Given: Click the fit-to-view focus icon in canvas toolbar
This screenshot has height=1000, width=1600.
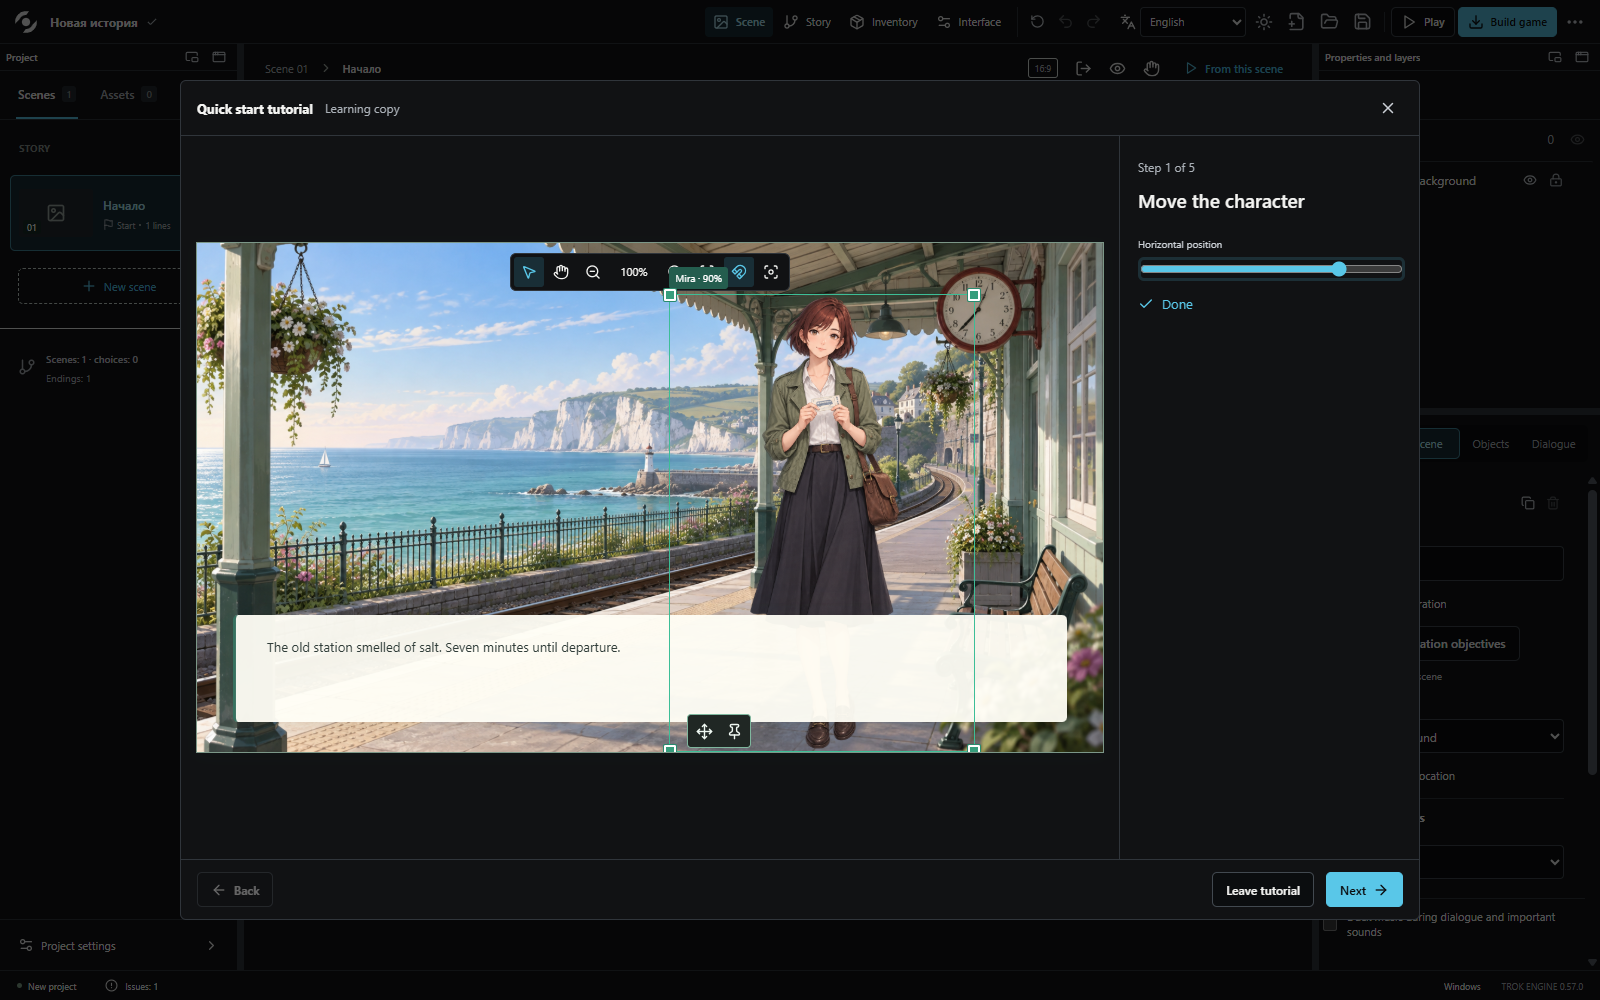Looking at the screenshot, I should tap(771, 272).
